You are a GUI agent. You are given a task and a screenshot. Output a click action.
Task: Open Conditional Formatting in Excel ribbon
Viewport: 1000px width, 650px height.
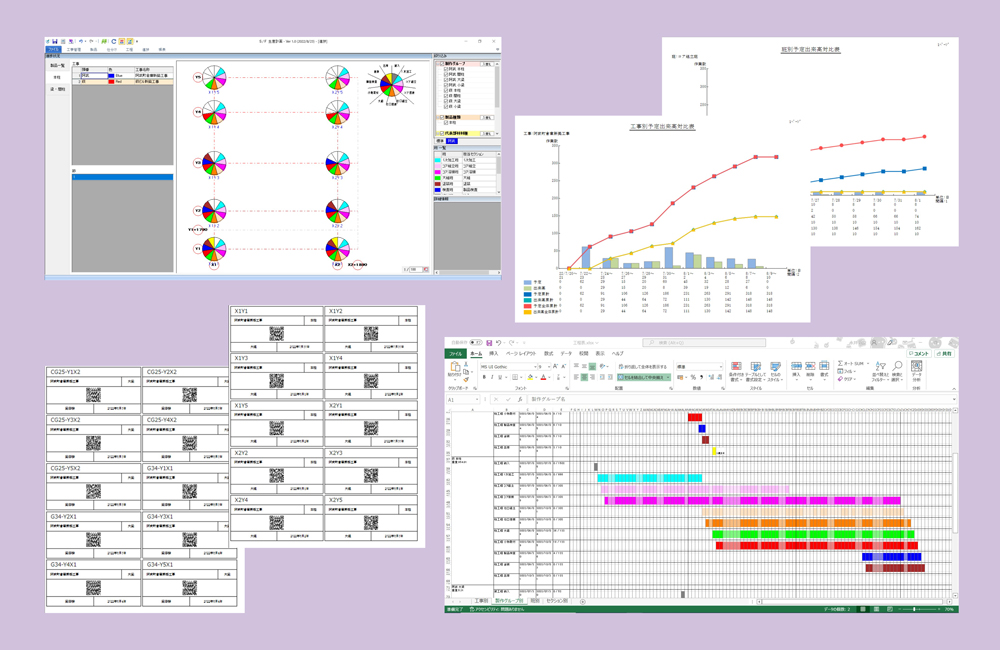click(x=736, y=372)
